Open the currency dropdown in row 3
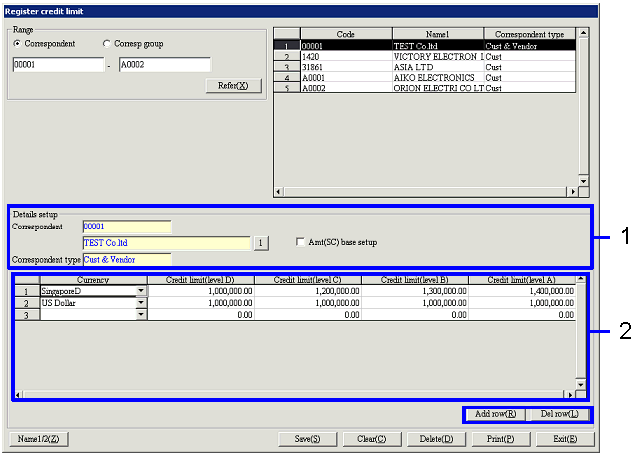The height and width of the screenshot is (455, 643). coord(140,314)
